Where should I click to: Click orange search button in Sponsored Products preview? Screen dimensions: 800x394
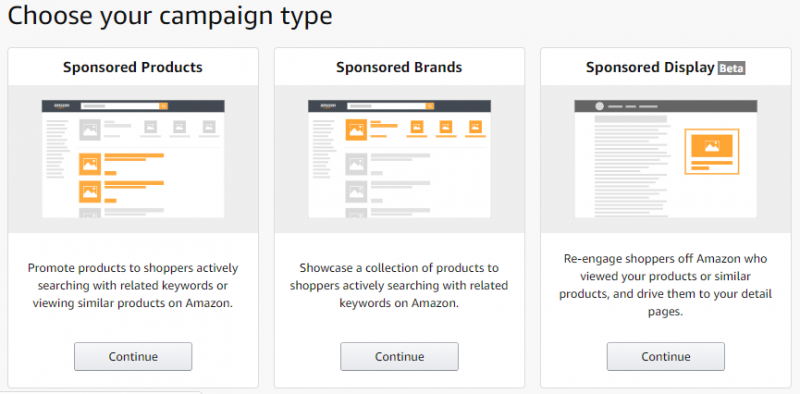164,106
